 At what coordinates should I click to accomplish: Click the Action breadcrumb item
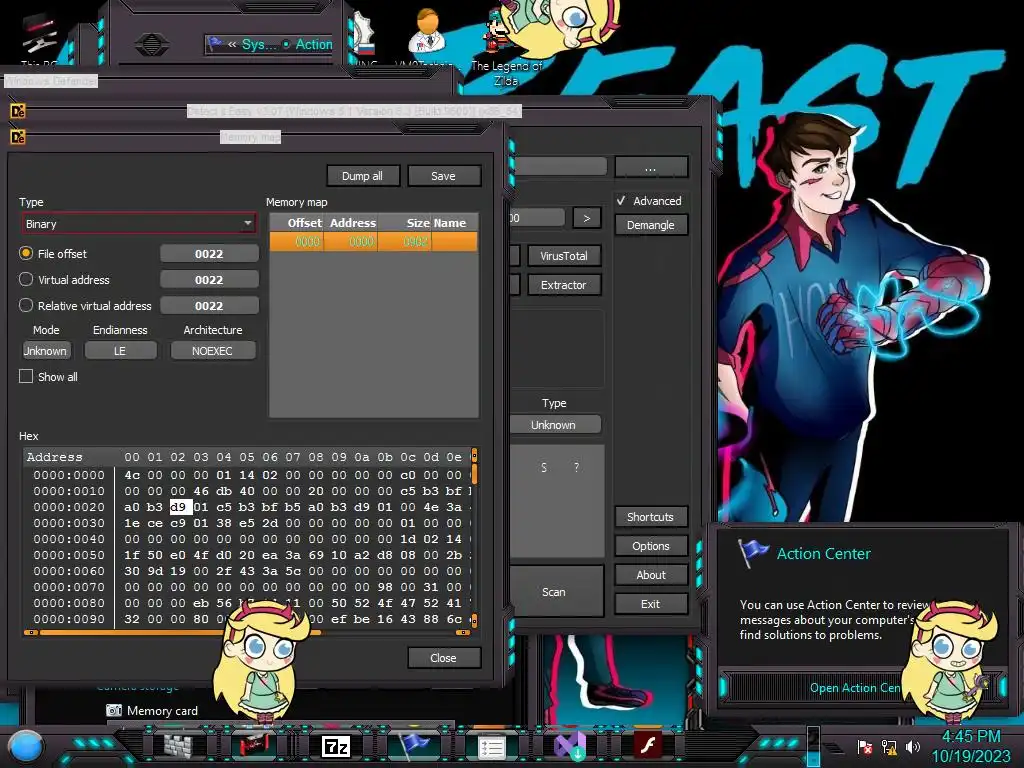coord(313,44)
